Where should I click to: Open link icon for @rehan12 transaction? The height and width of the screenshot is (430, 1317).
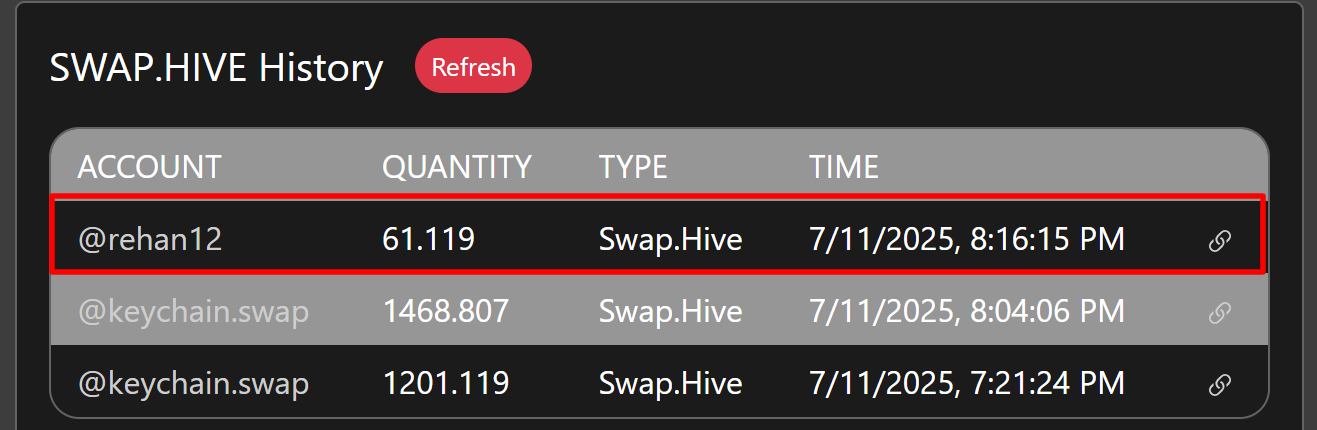pyautogui.click(x=1219, y=241)
